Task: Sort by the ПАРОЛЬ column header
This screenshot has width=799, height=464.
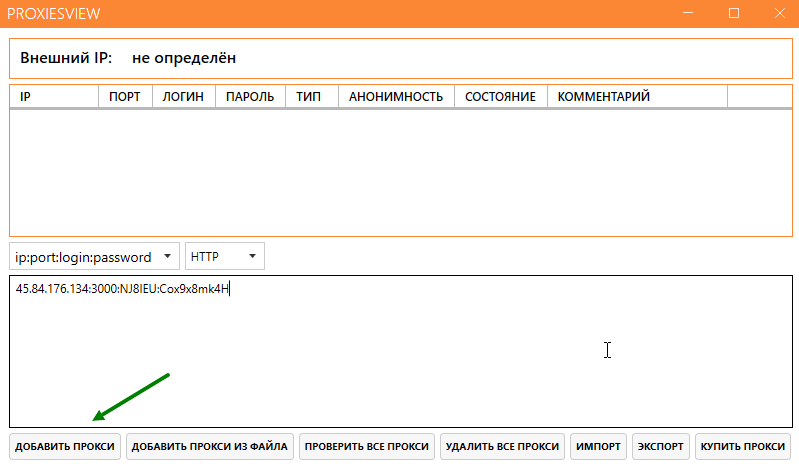Action: 250,96
